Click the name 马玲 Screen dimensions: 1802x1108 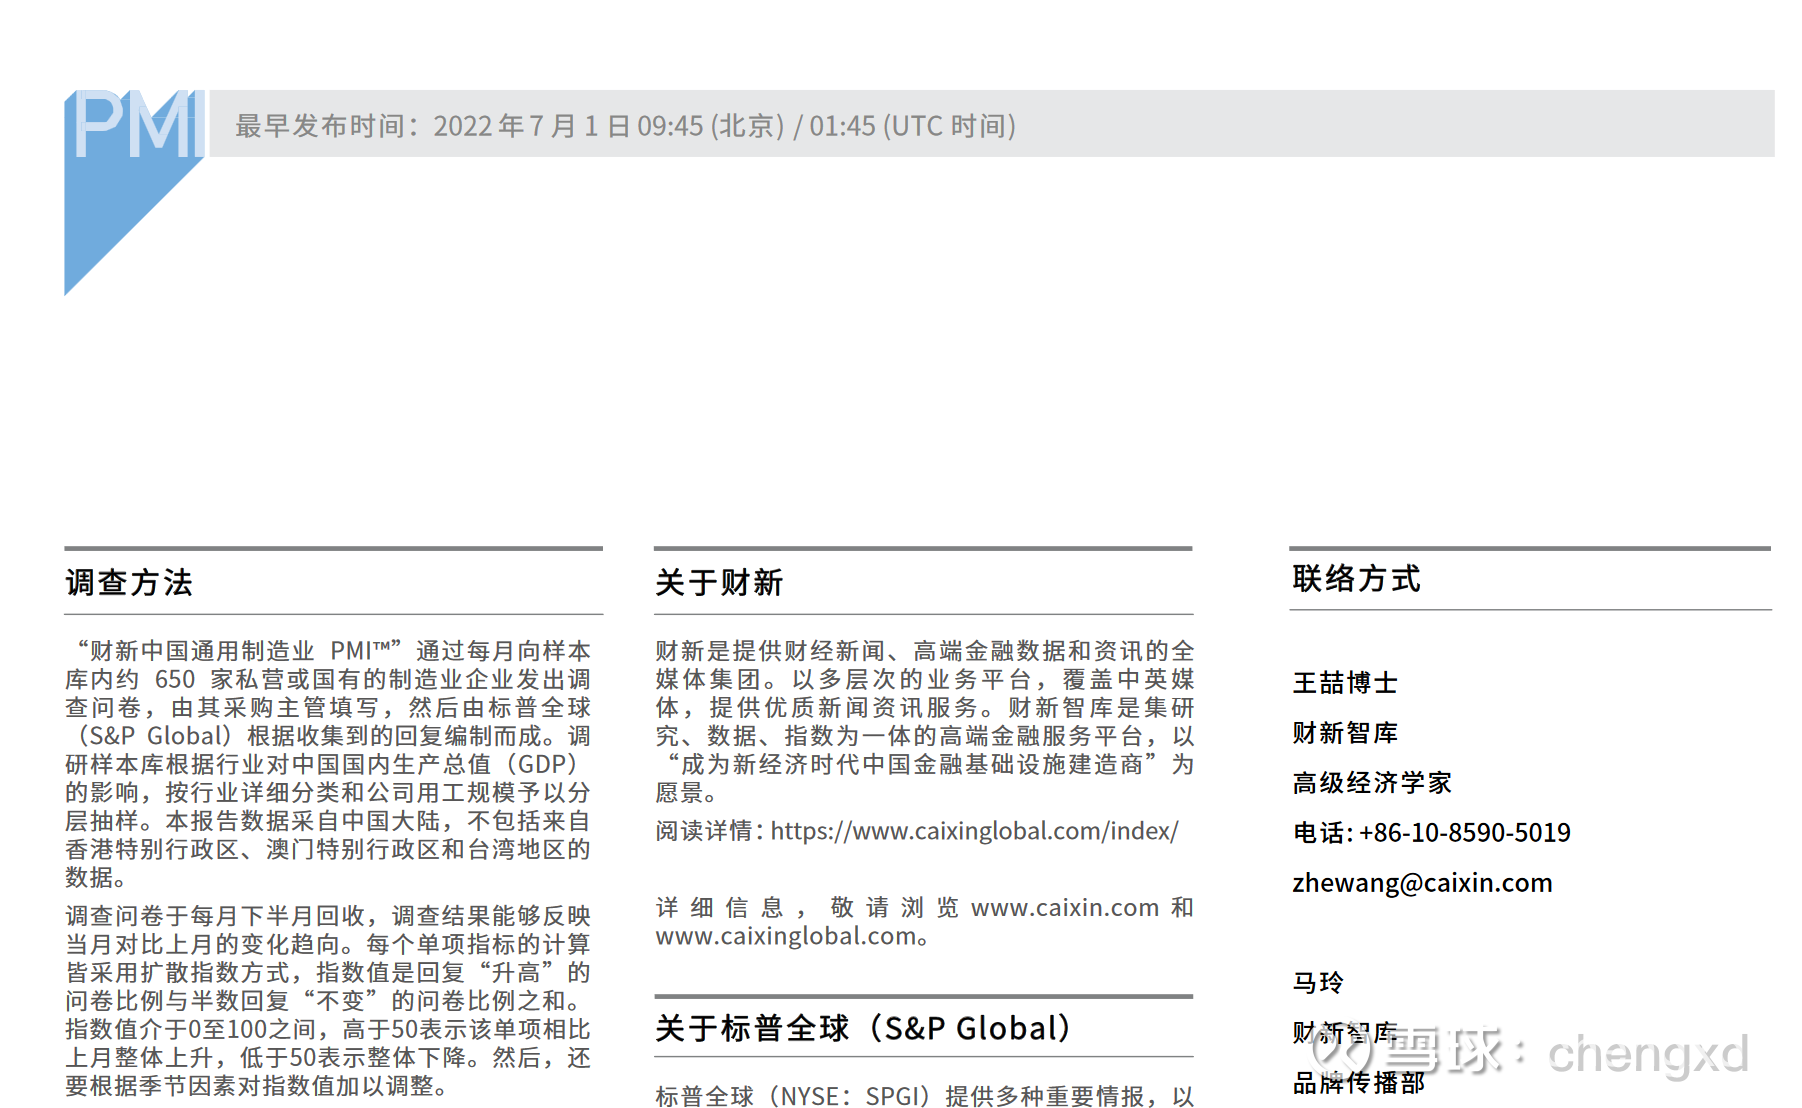(x=1316, y=983)
